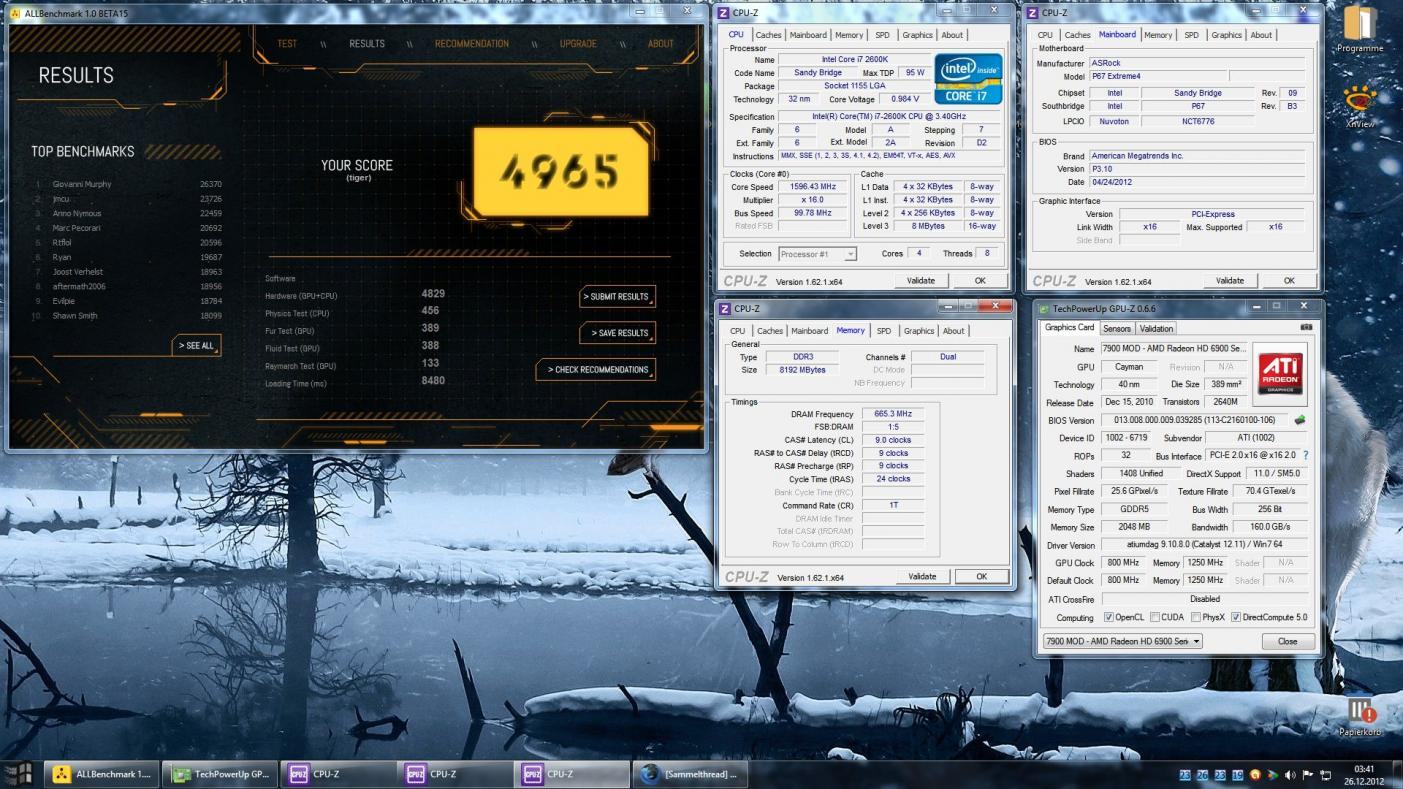1403x789 pixels.
Task: Open the Sammelthread browser taskbar button
Action: pyautogui.click(x=689, y=774)
